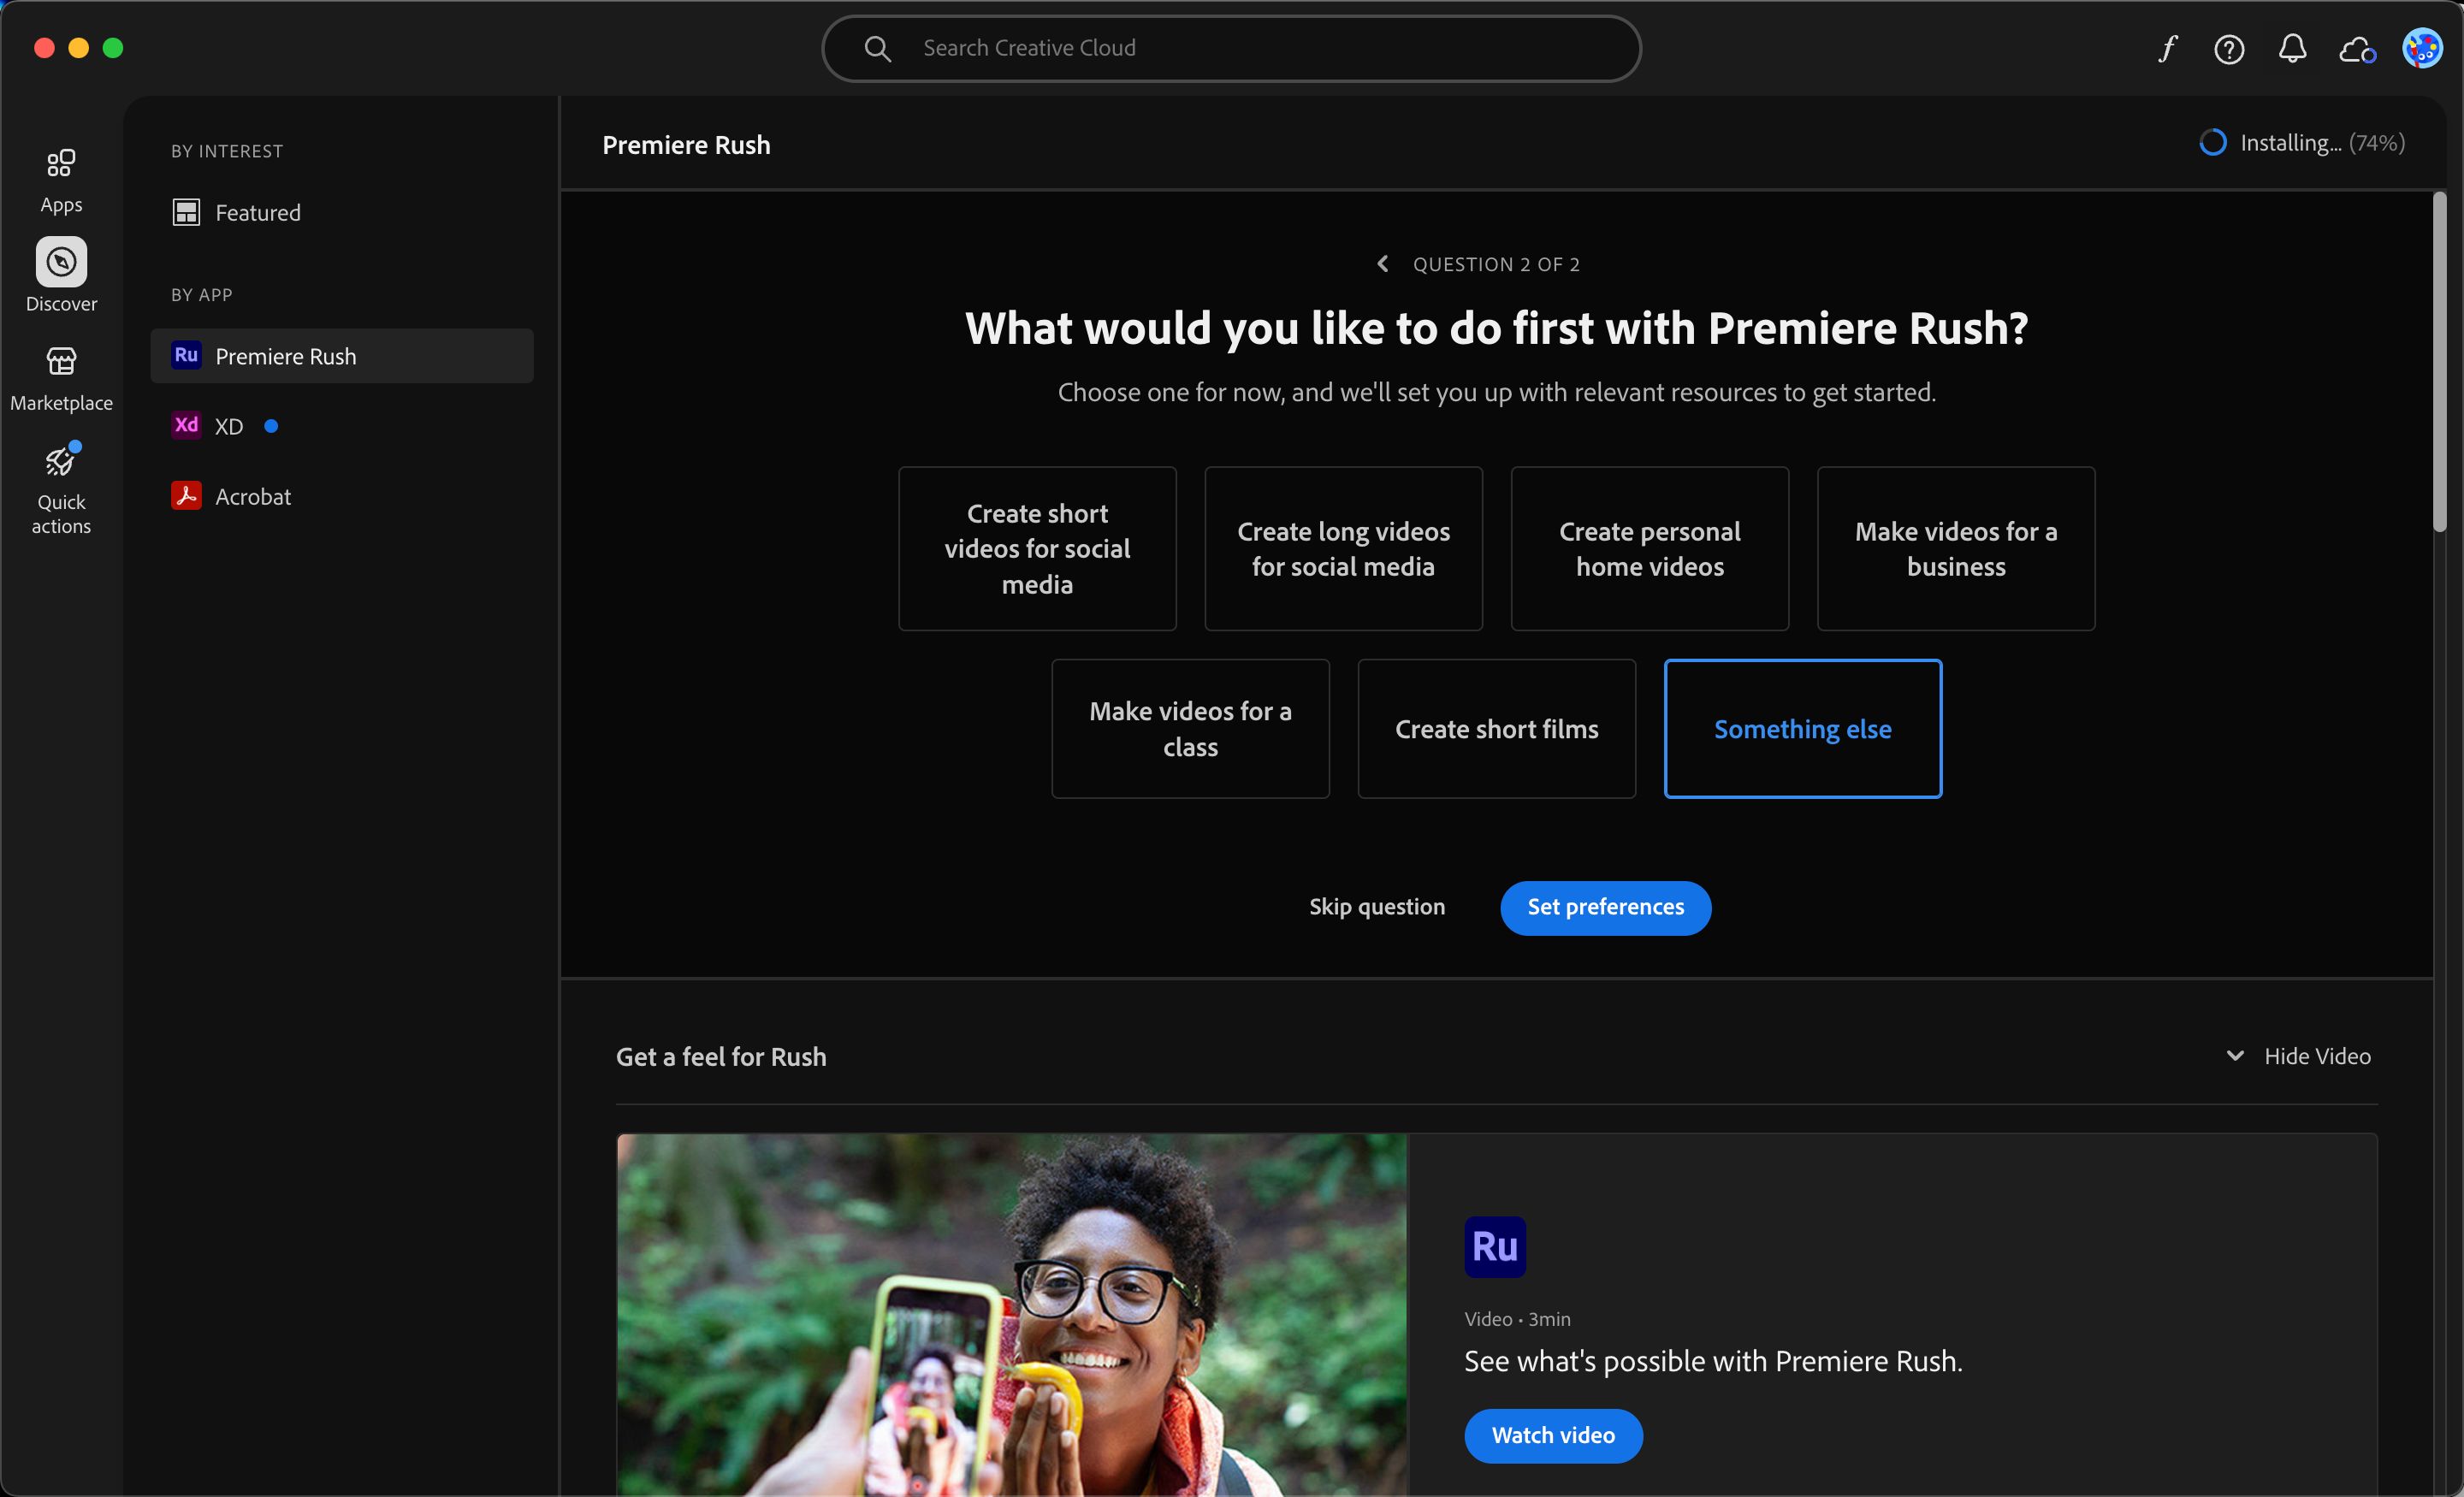Click the Premiere Rush page title
This screenshot has width=2464, height=1497.
point(686,145)
